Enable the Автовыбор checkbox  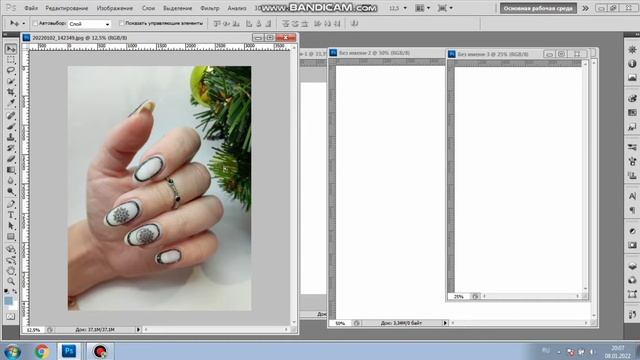35,24
